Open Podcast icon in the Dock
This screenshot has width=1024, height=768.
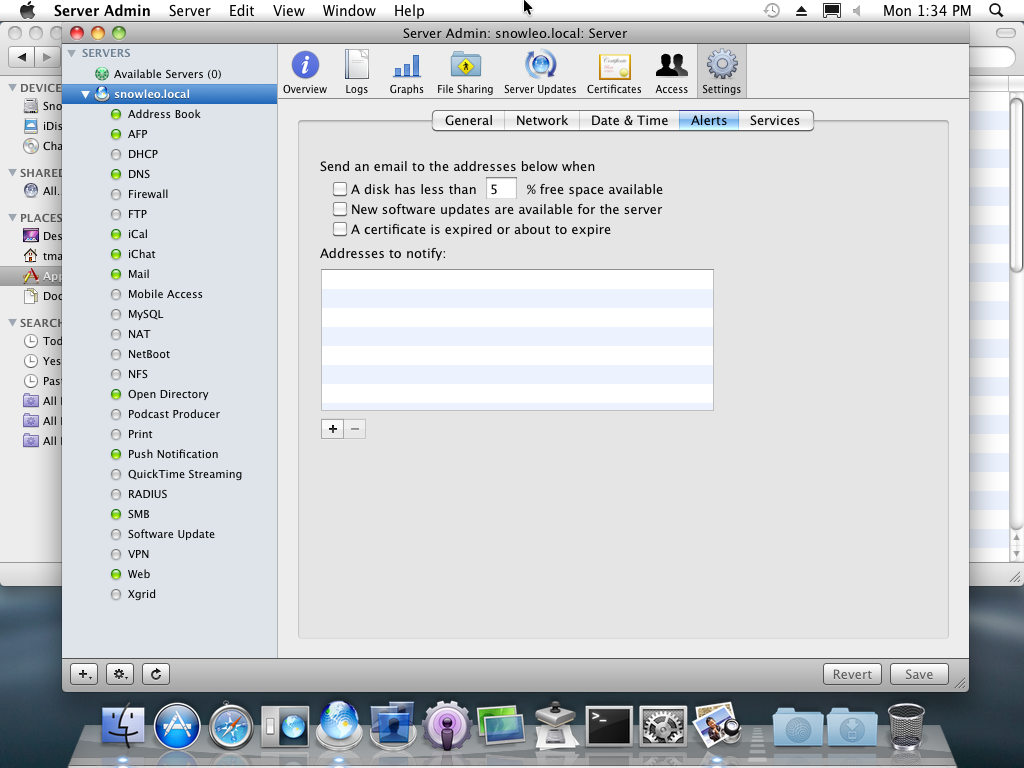[447, 726]
